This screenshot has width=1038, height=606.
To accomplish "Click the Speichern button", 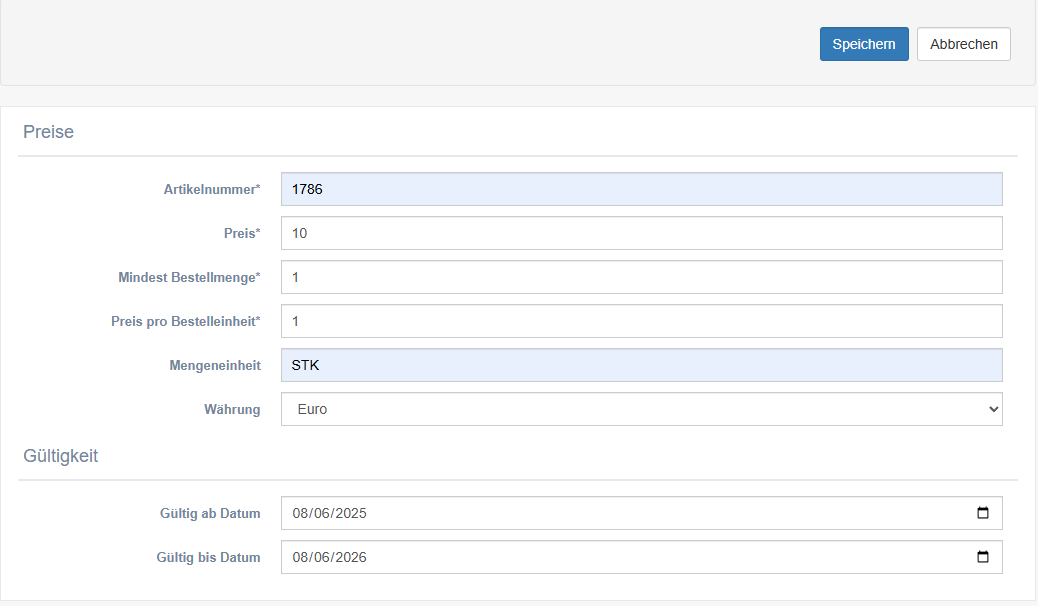I will 864,44.
